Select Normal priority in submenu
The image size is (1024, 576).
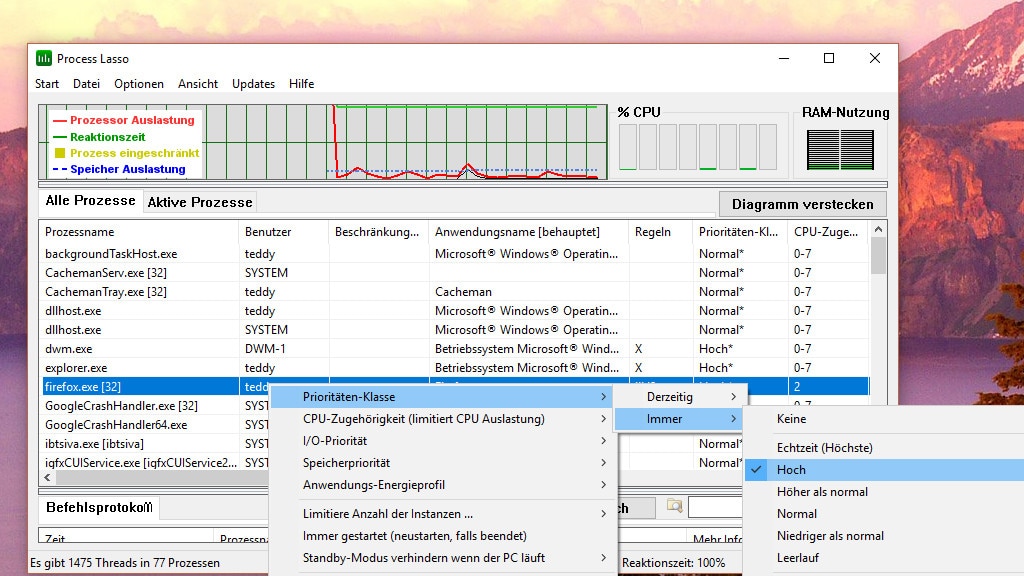pos(884,513)
